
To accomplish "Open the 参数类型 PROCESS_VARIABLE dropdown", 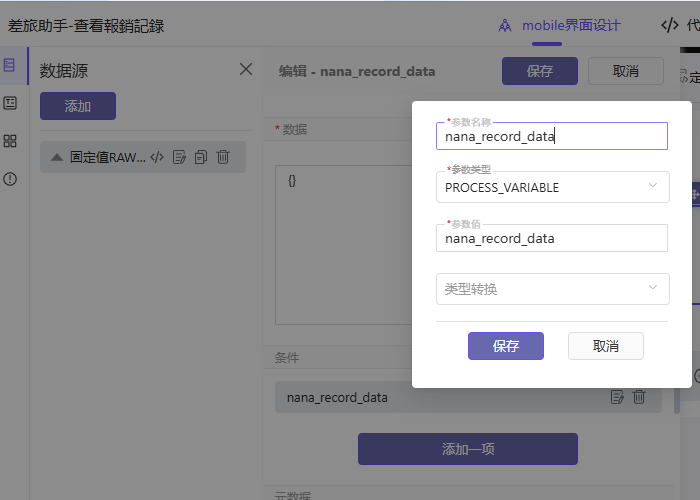I will click(552, 187).
